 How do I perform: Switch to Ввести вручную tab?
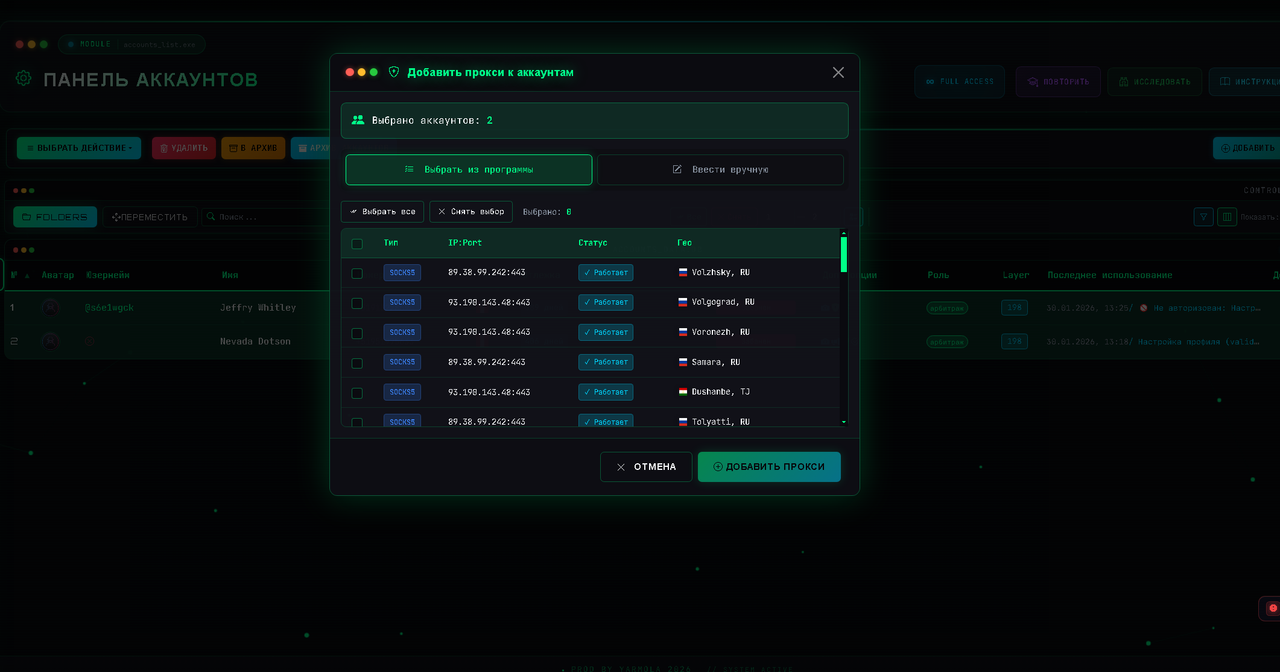point(720,170)
